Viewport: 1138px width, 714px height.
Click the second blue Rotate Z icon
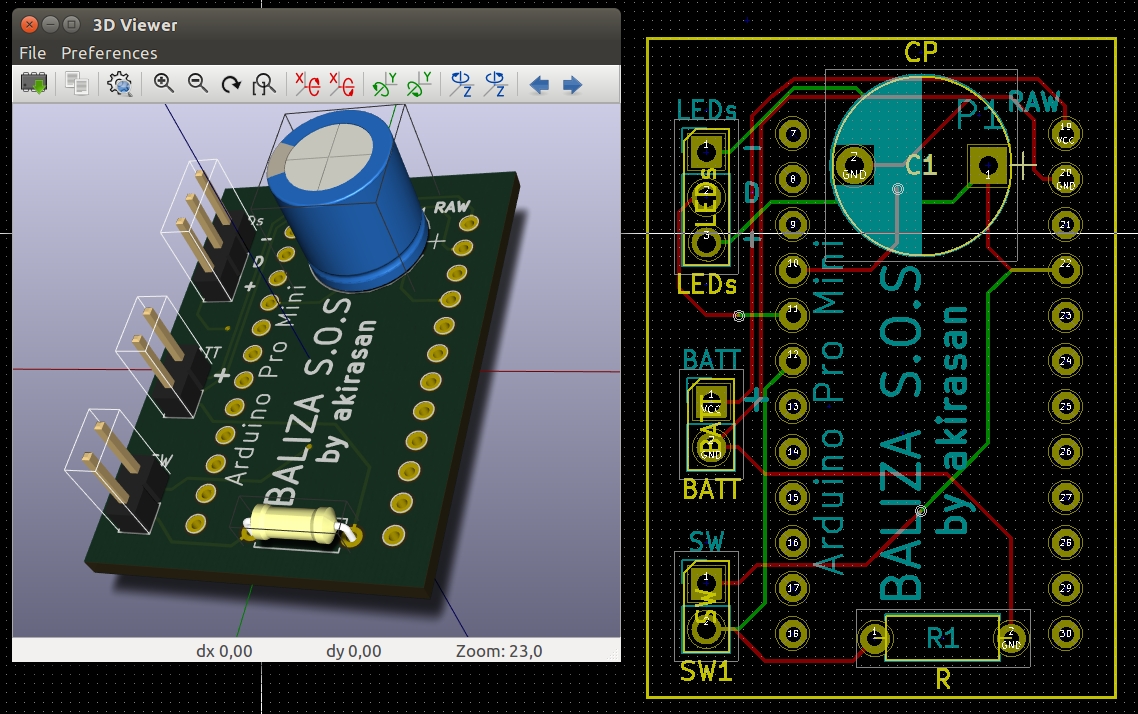click(496, 84)
